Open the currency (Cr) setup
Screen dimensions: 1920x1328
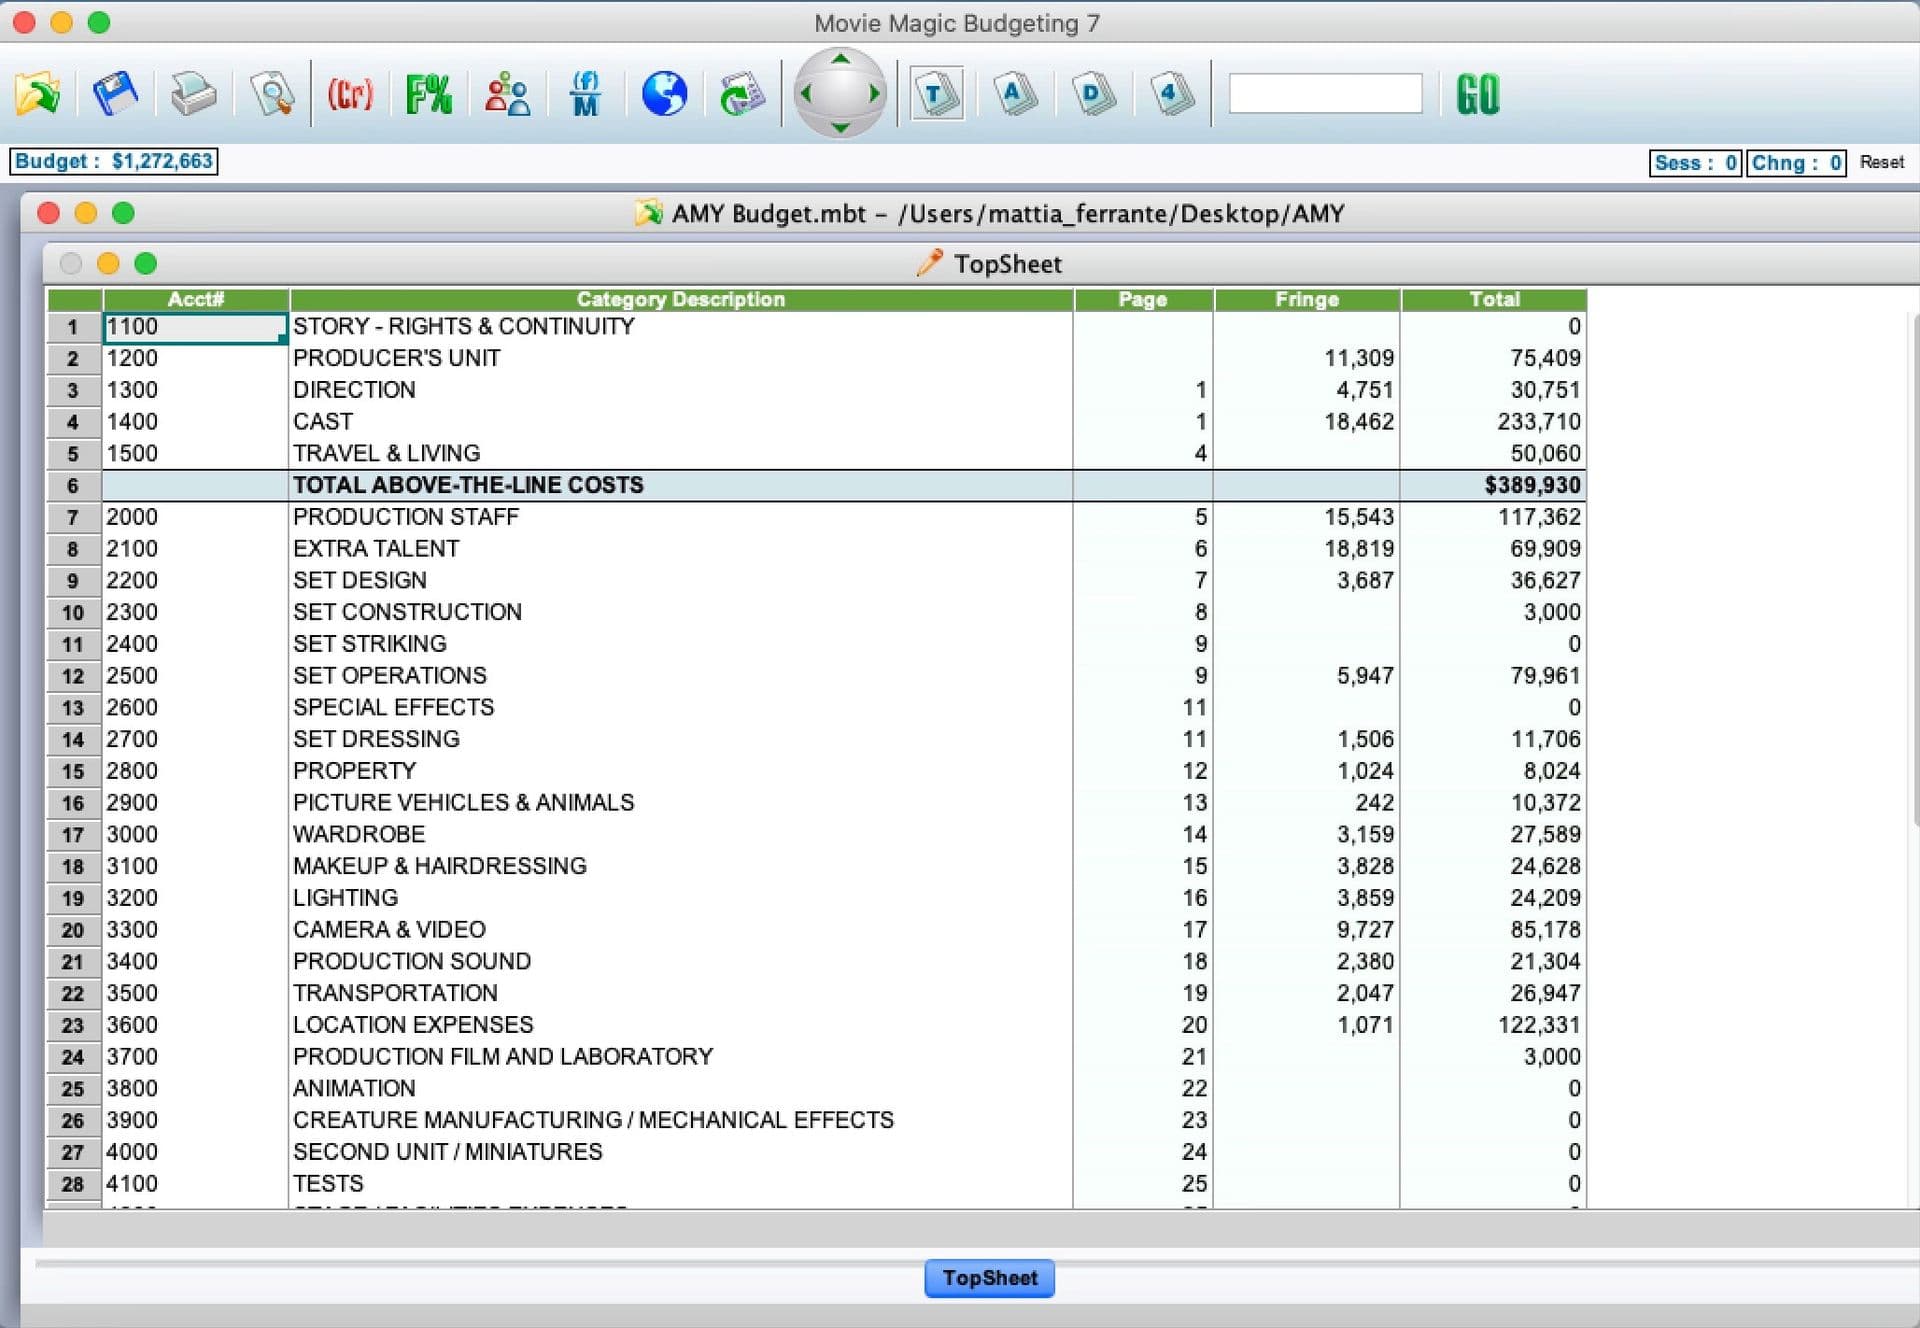[349, 93]
